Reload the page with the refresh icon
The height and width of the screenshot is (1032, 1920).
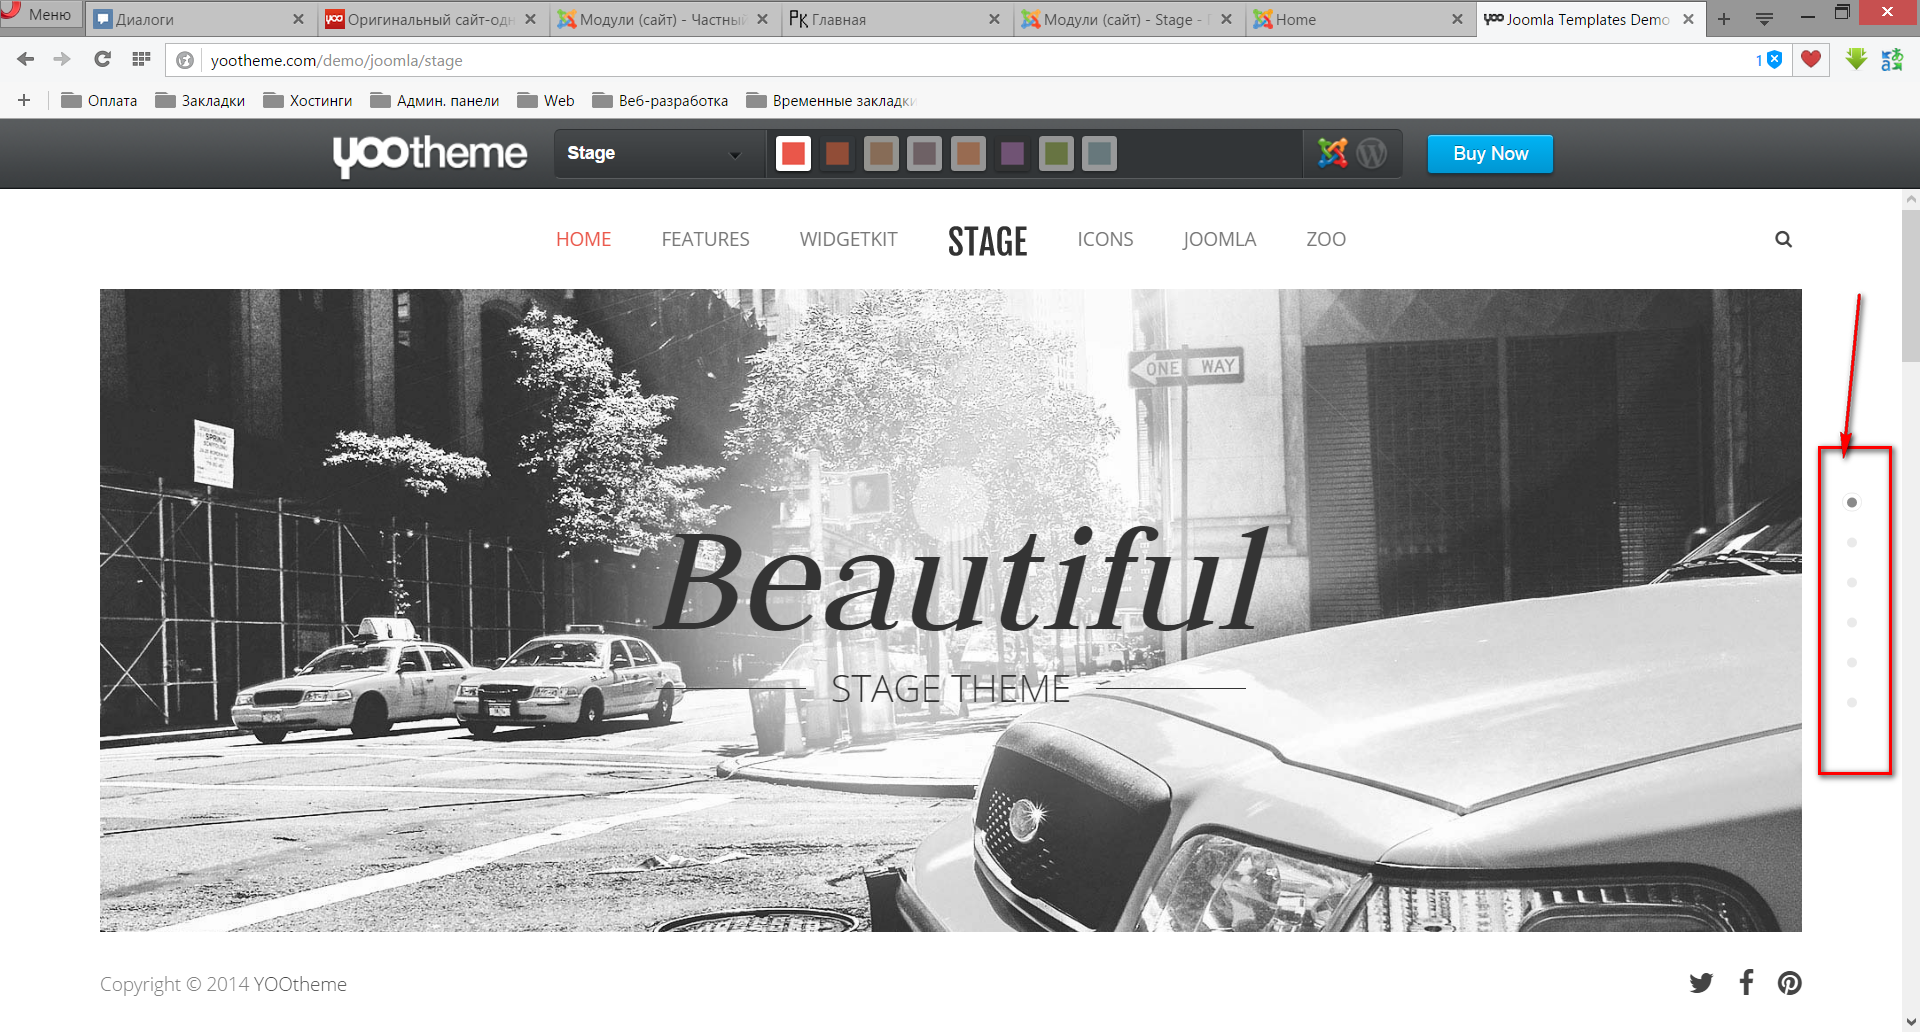coord(102,60)
